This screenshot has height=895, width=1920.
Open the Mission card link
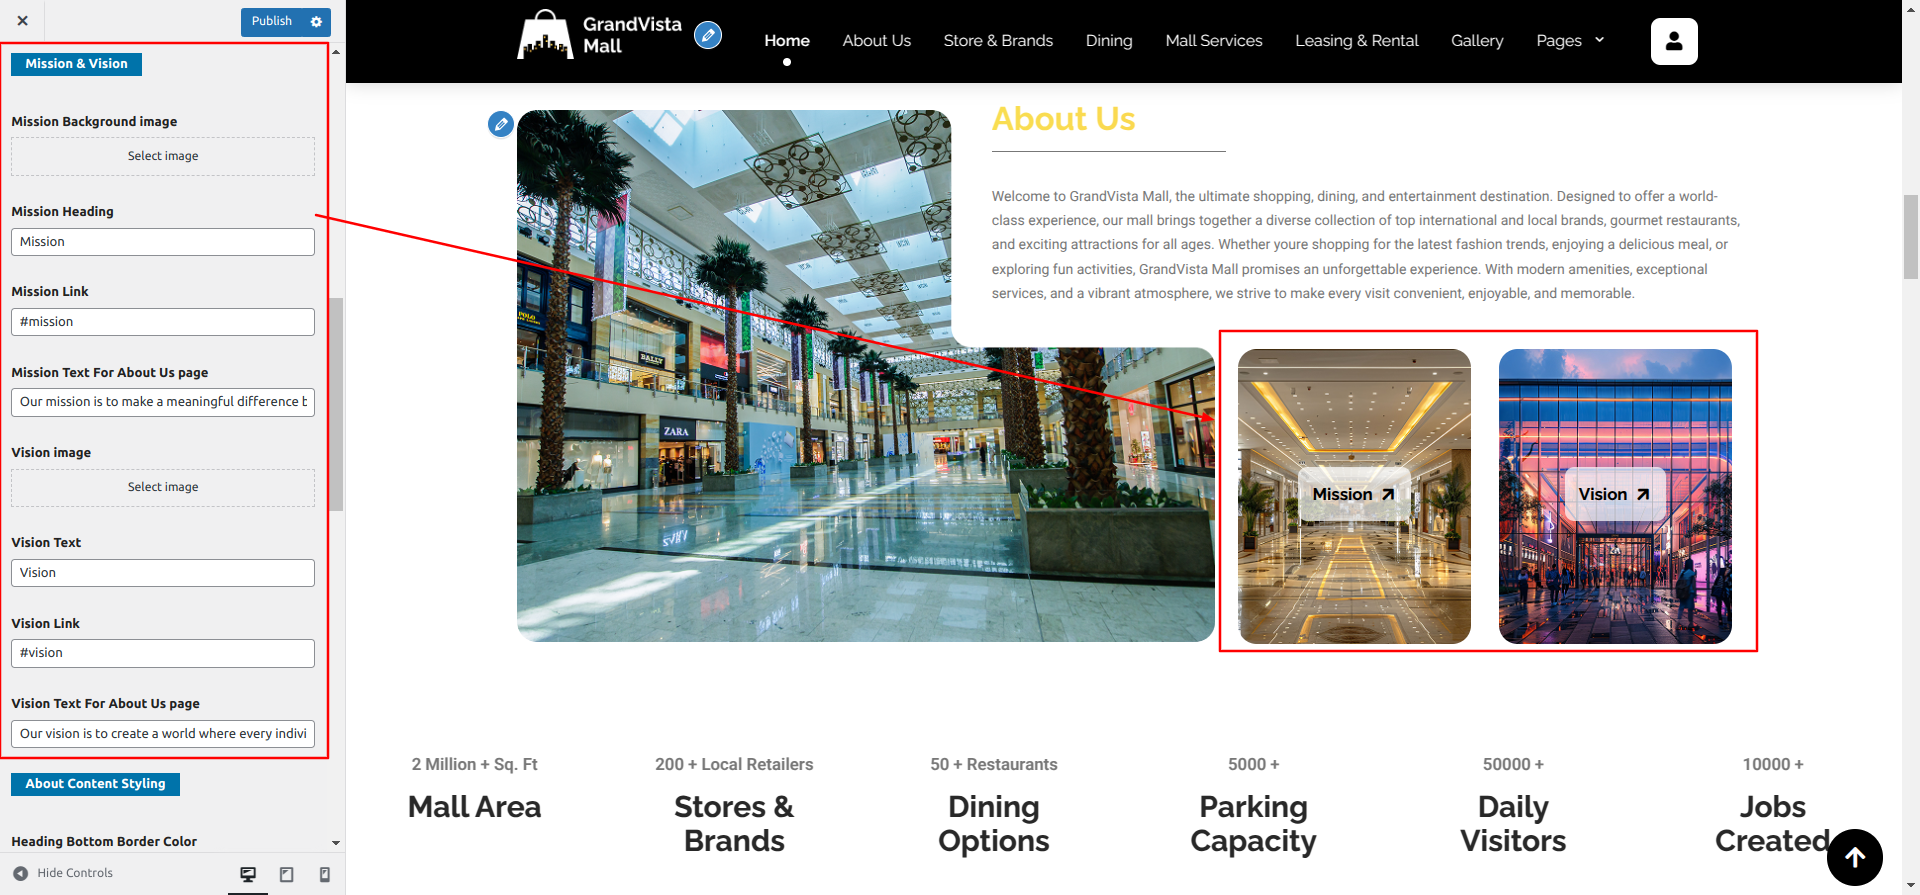[1353, 494]
